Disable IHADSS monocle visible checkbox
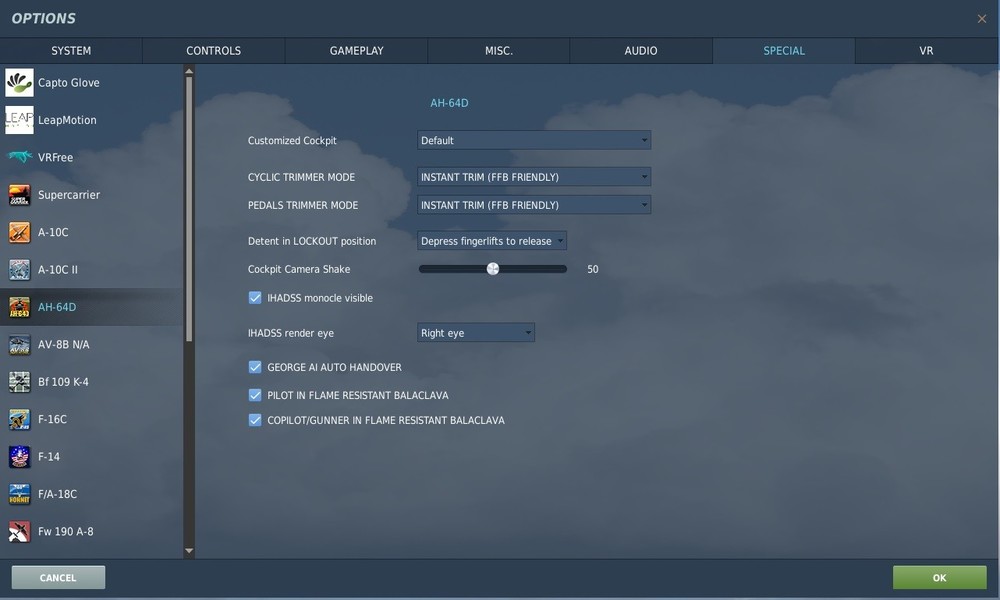 255,298
